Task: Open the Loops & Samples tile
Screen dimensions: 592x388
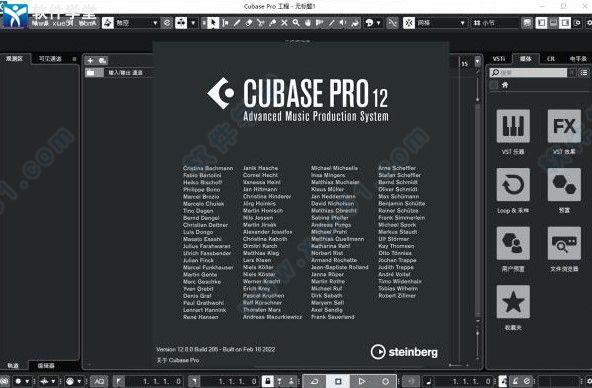Action: coord(513,185)
